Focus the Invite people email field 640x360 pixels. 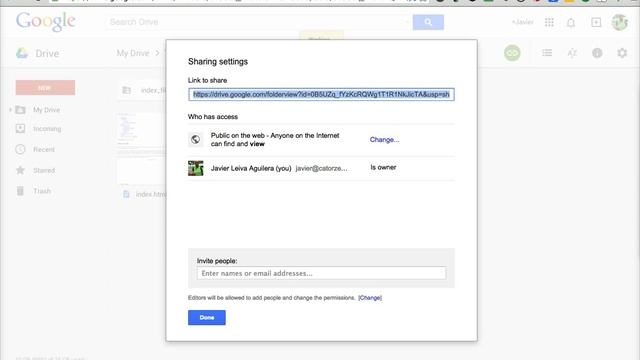(321, 273)
